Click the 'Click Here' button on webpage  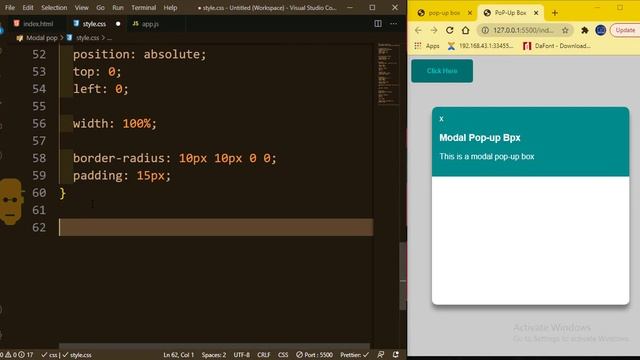[x=442, y=71]
